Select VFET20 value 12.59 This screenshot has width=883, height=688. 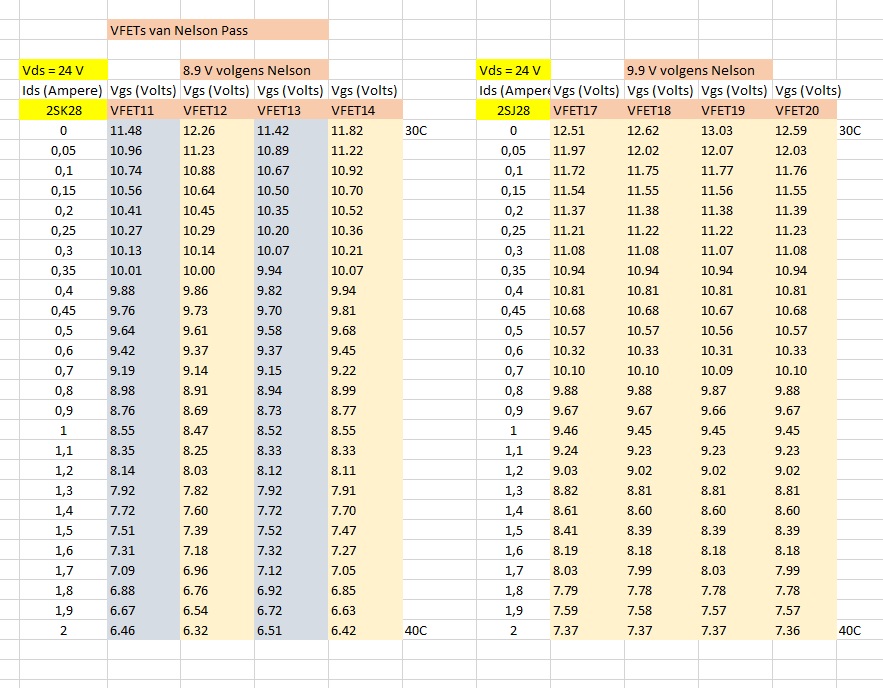[805, 131]
